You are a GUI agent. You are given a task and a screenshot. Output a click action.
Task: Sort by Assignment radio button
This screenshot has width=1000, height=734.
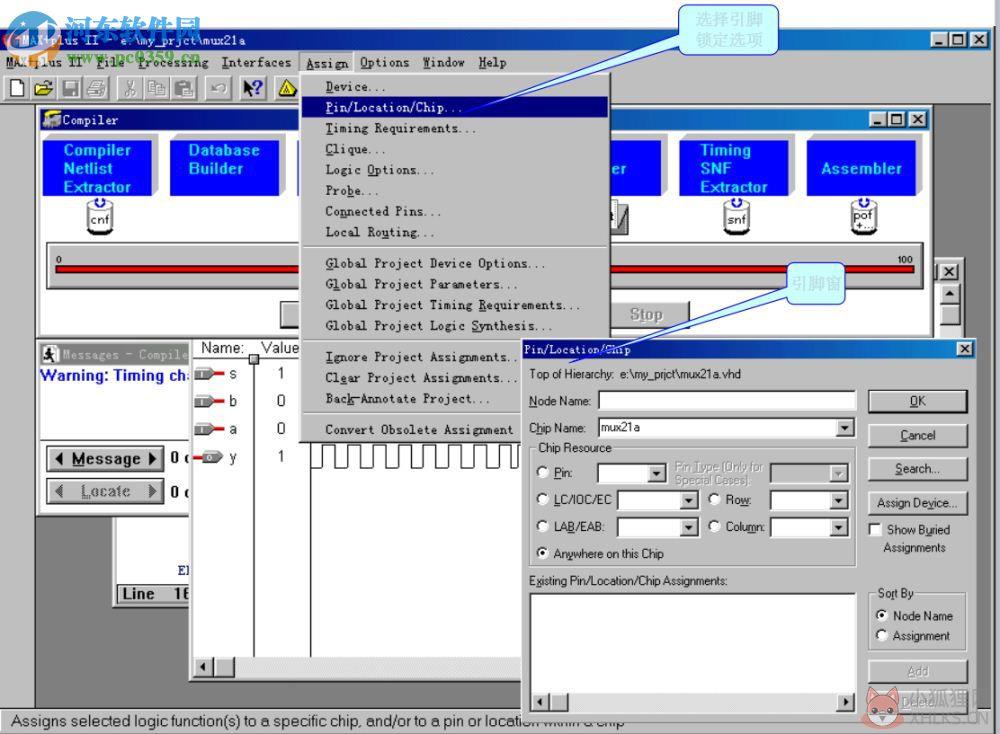(x=881, y=635)
